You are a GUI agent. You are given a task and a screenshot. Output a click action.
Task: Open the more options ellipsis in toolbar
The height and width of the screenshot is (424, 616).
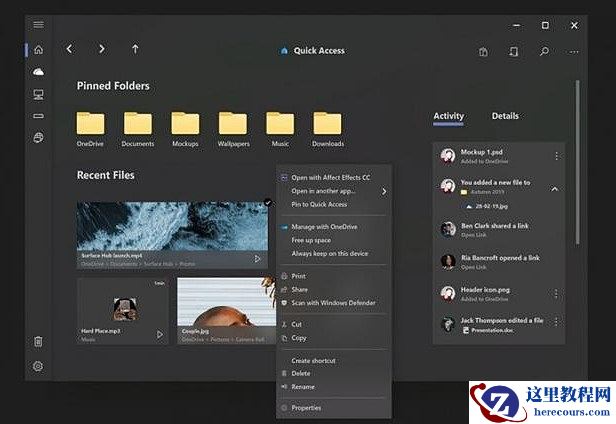[574, 51]
